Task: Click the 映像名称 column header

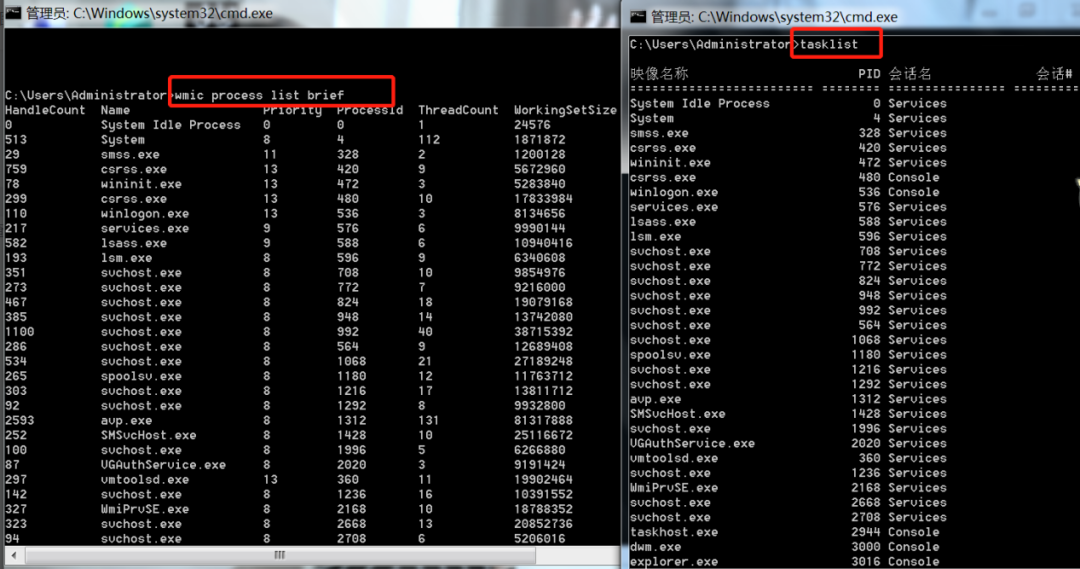Action: (x=659, y=74)
